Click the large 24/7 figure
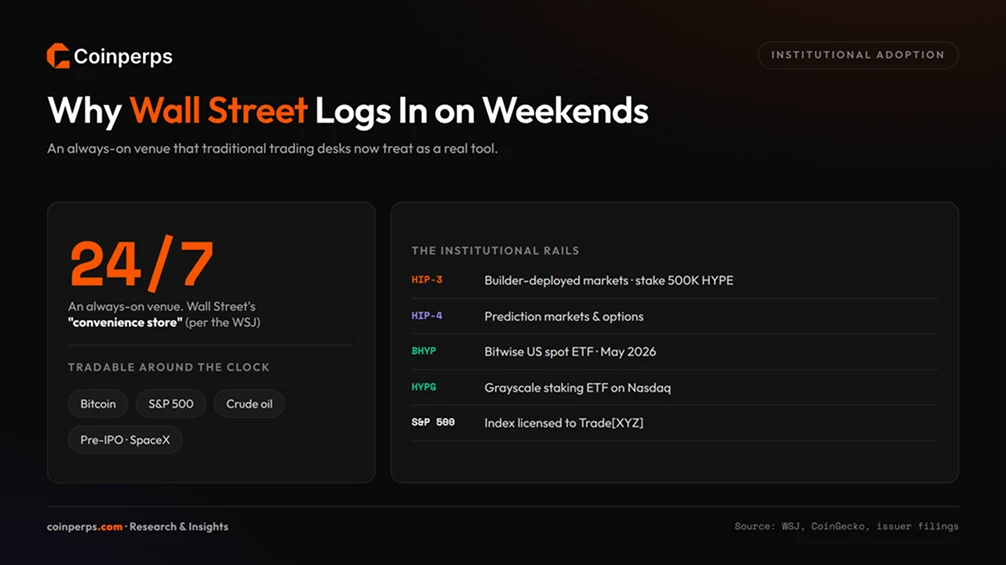This screenshot has height=565, width=1006. [141, 263]
